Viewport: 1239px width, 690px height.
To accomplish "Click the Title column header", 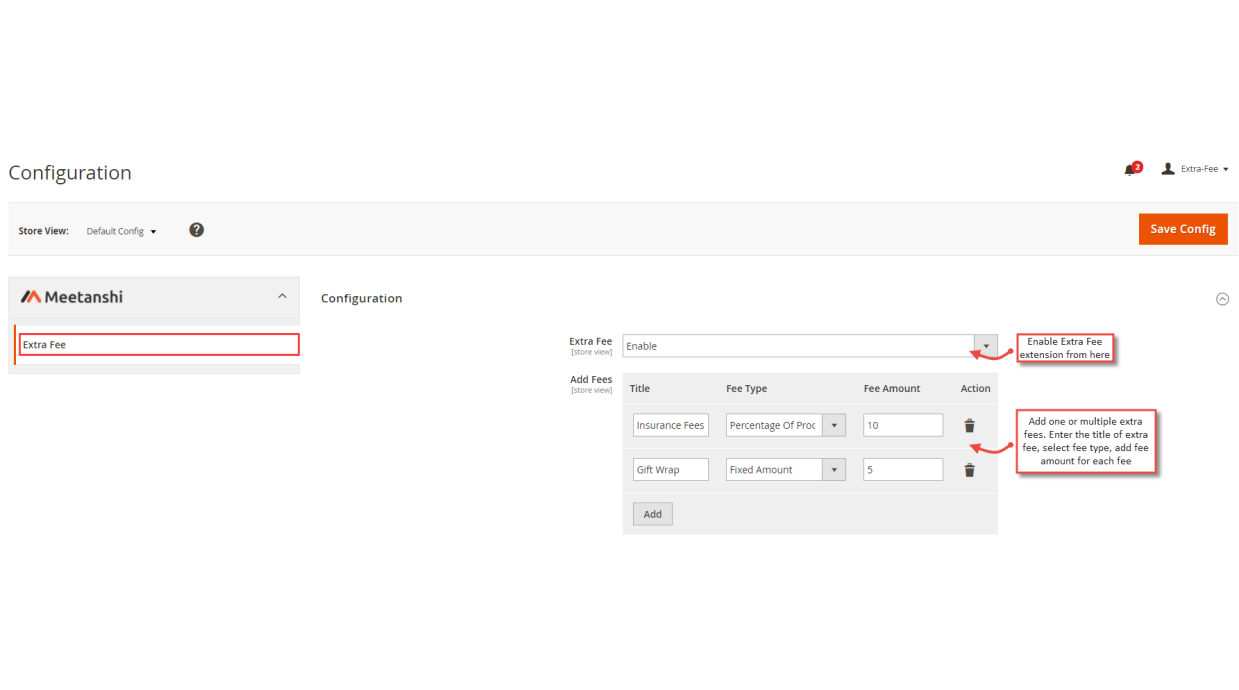I will click(x=640, y=389).
